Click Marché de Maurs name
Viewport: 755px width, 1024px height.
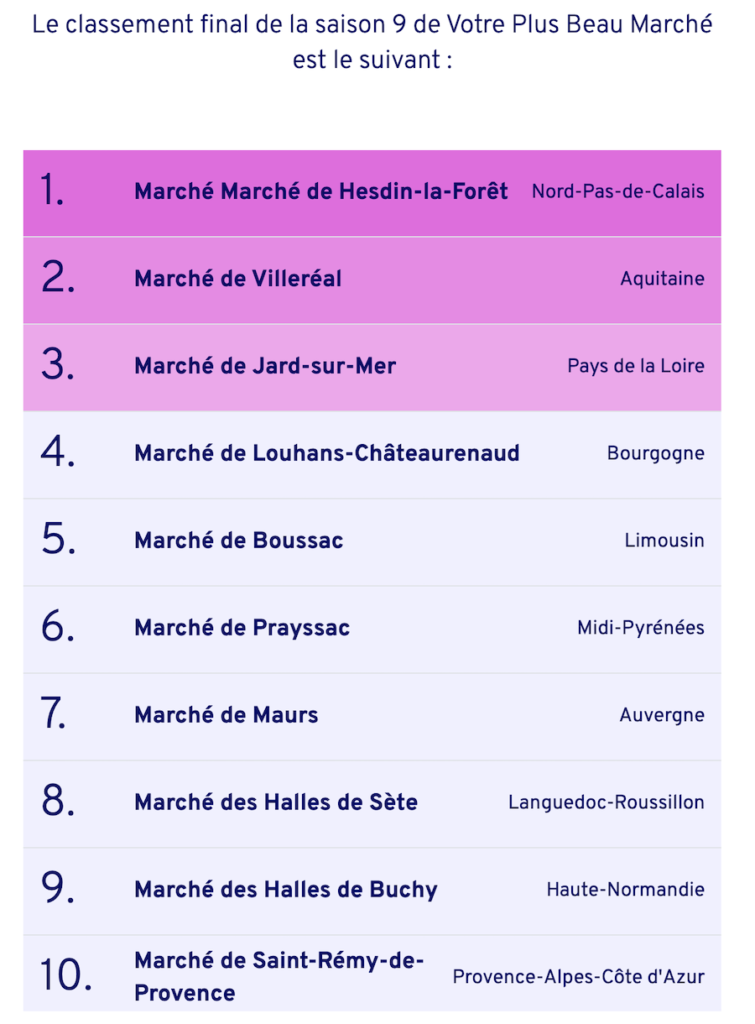(x=226, y=715)
